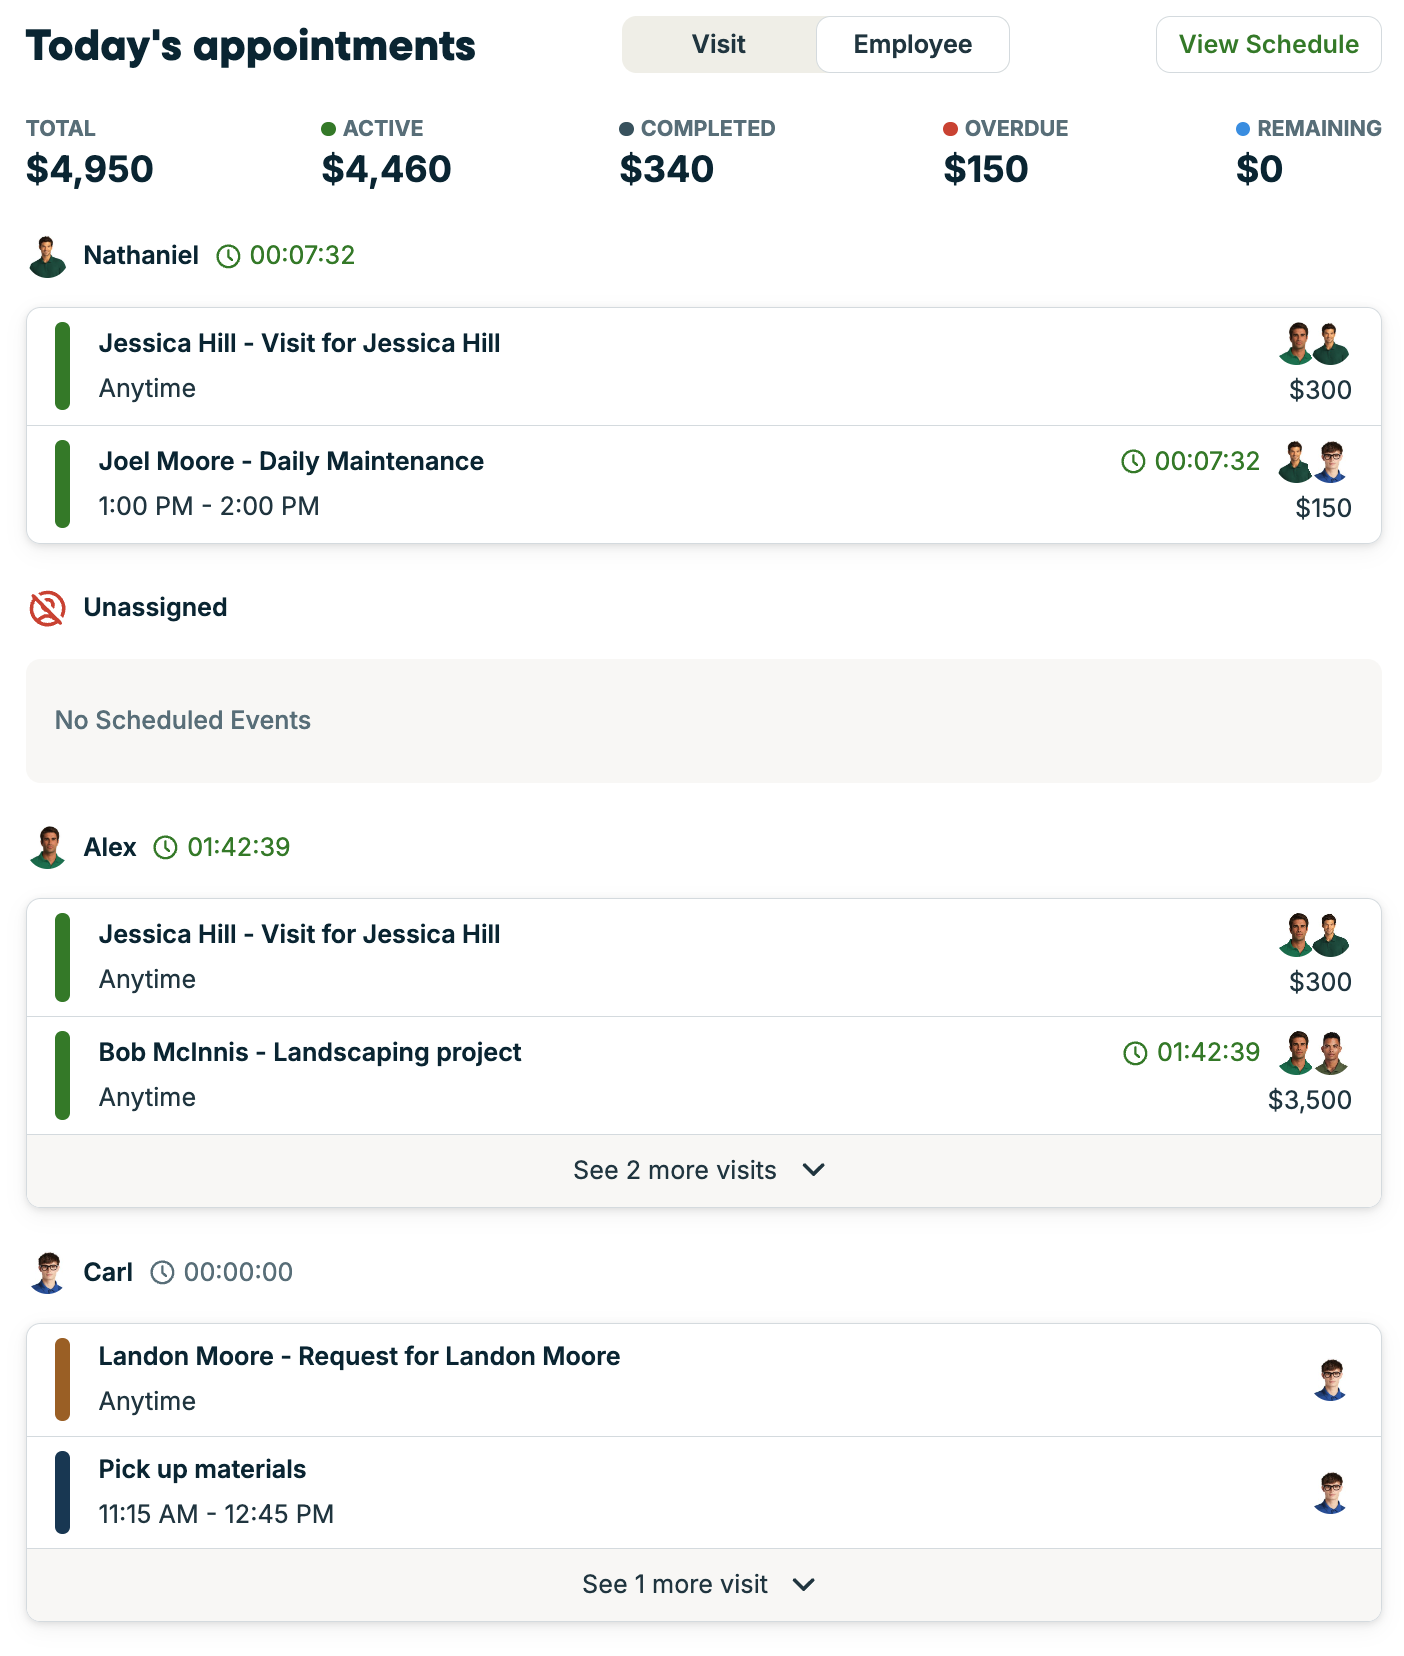Image resolution: width=1404 pixels, height=1656 pixels.
Task: Click the clock icon on Bob McInnis visit
Action: [1135, 1053]
